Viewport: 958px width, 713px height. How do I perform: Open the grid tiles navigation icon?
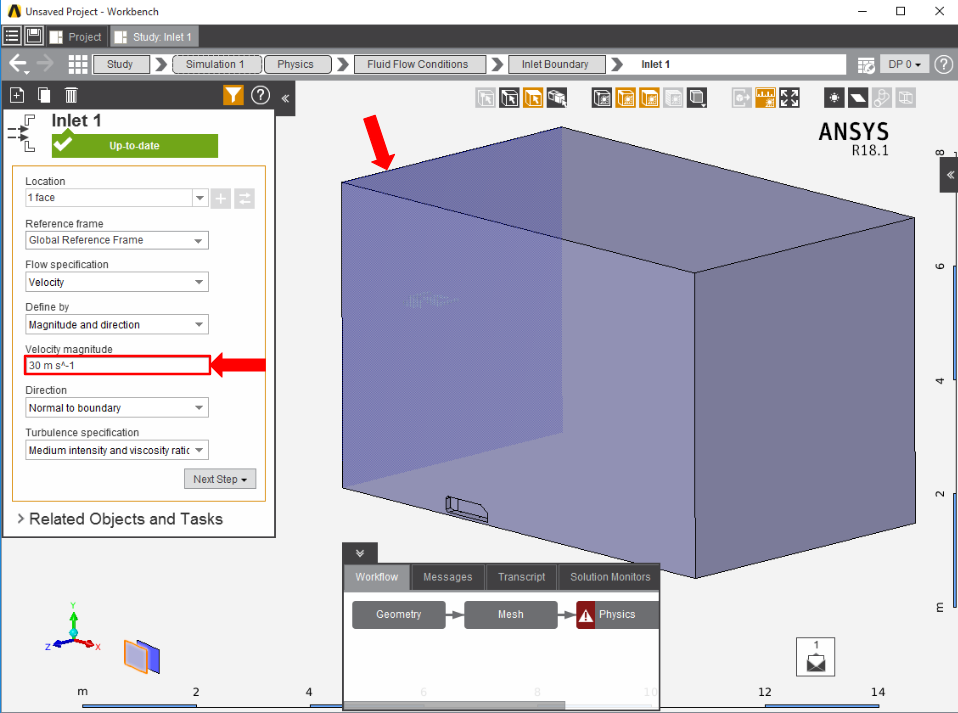coord(78,64)
